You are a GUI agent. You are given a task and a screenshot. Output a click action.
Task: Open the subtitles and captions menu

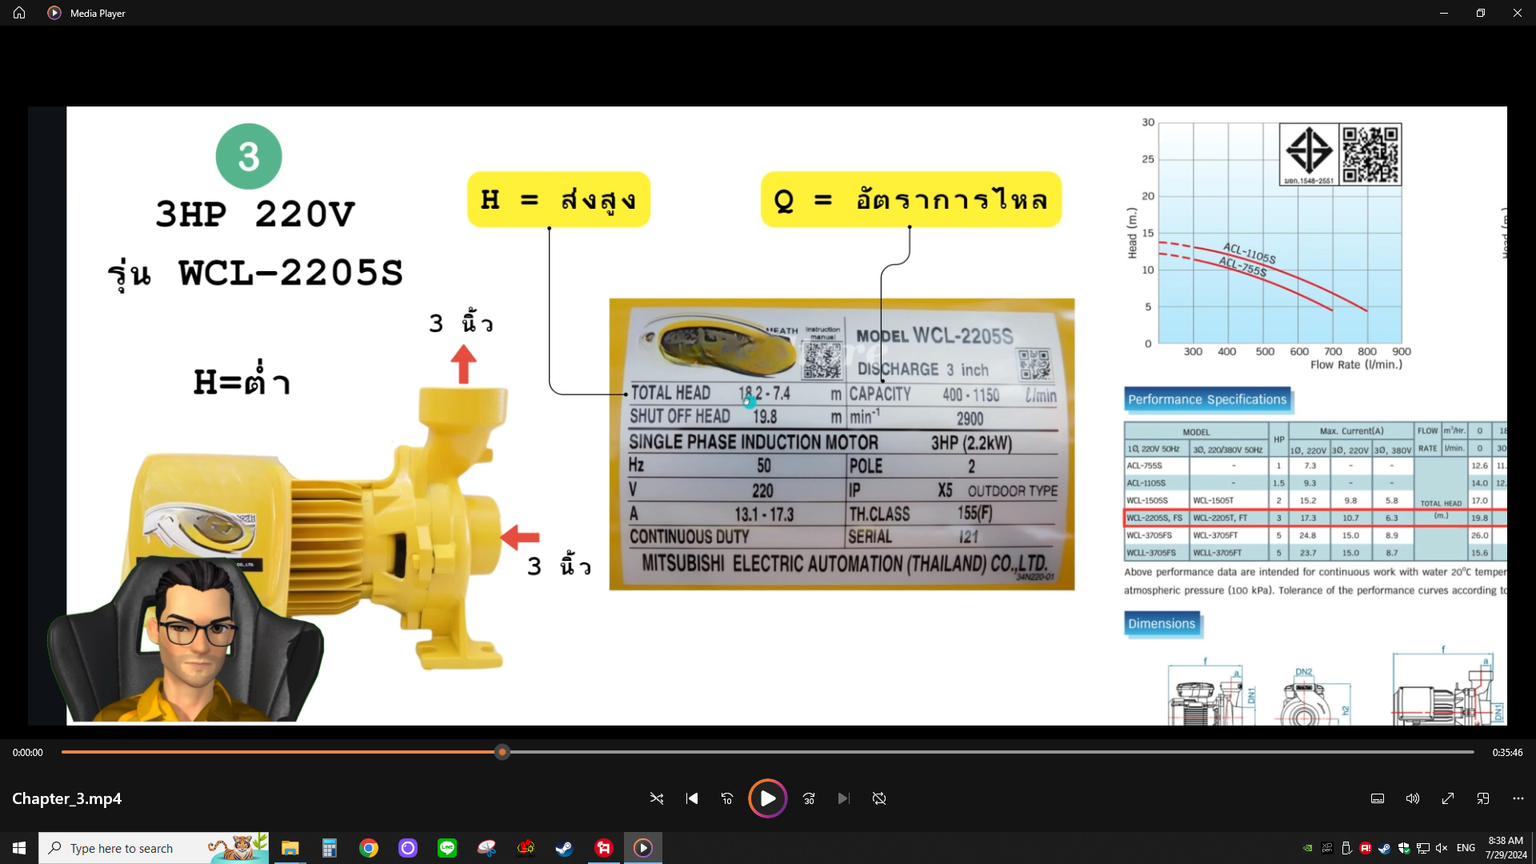click(1377, 798)
